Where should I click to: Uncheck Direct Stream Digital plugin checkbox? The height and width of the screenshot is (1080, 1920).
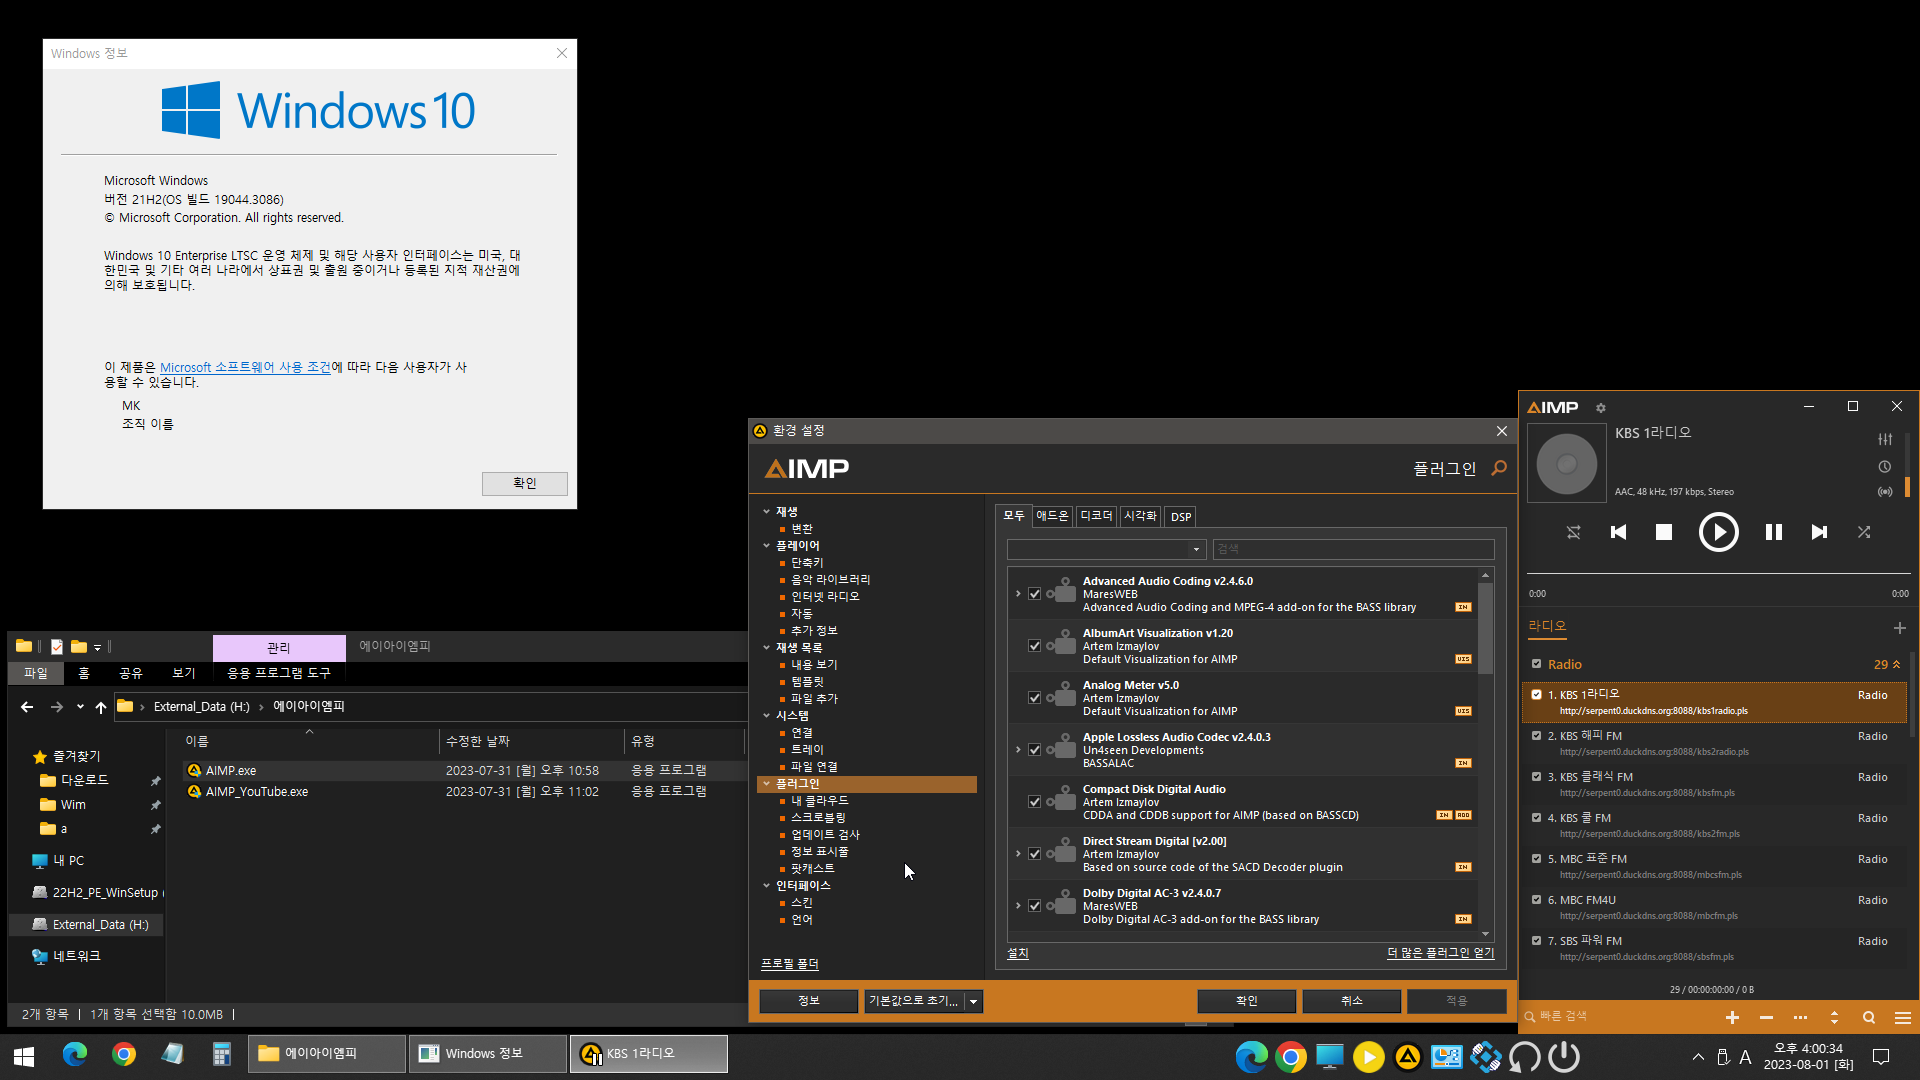[1035, 854]
